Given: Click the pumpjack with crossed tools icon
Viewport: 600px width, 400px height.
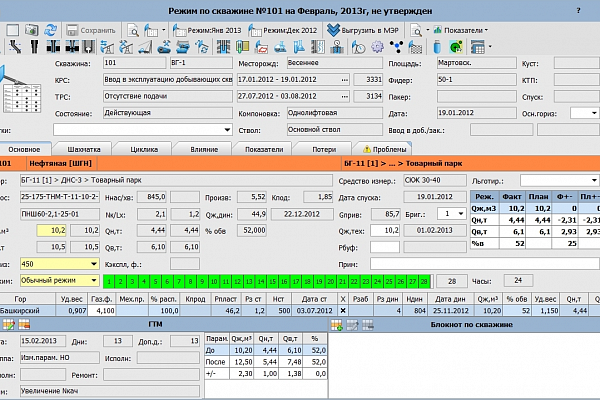Looking at the screenshot, I should (x=126, y=47).
